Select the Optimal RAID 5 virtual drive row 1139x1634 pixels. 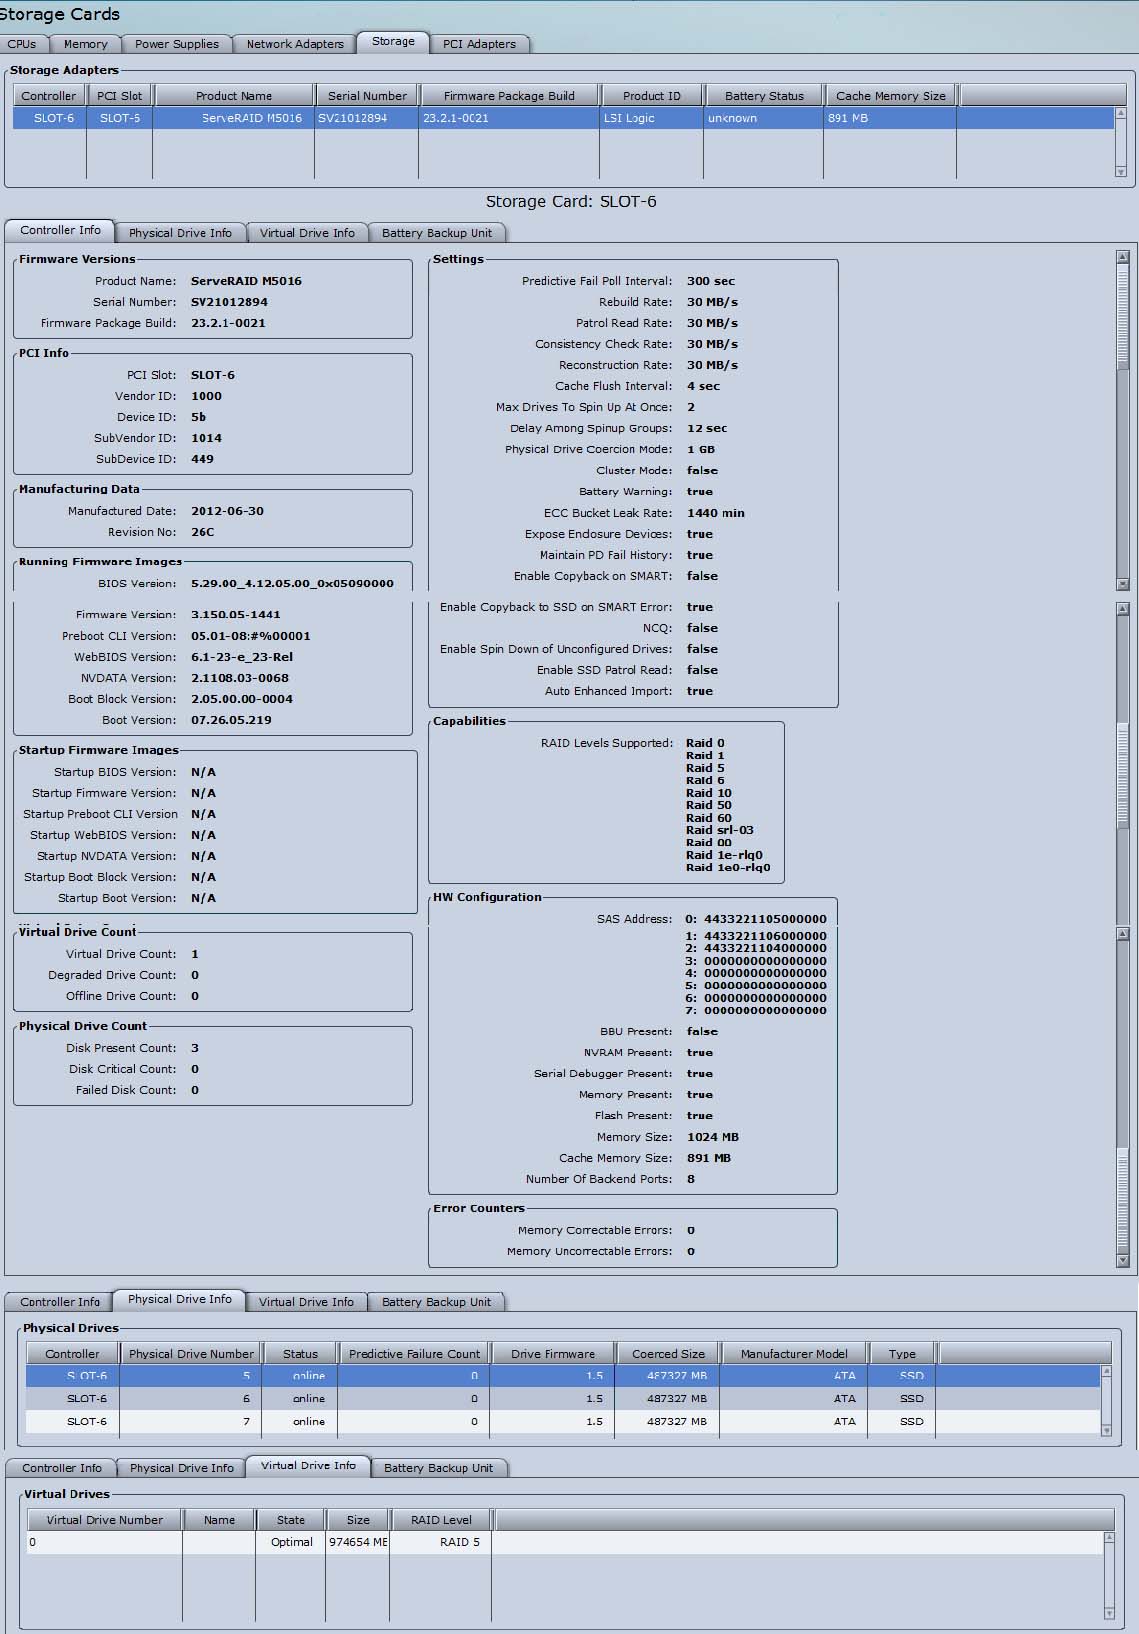[x=565, y=1542]
